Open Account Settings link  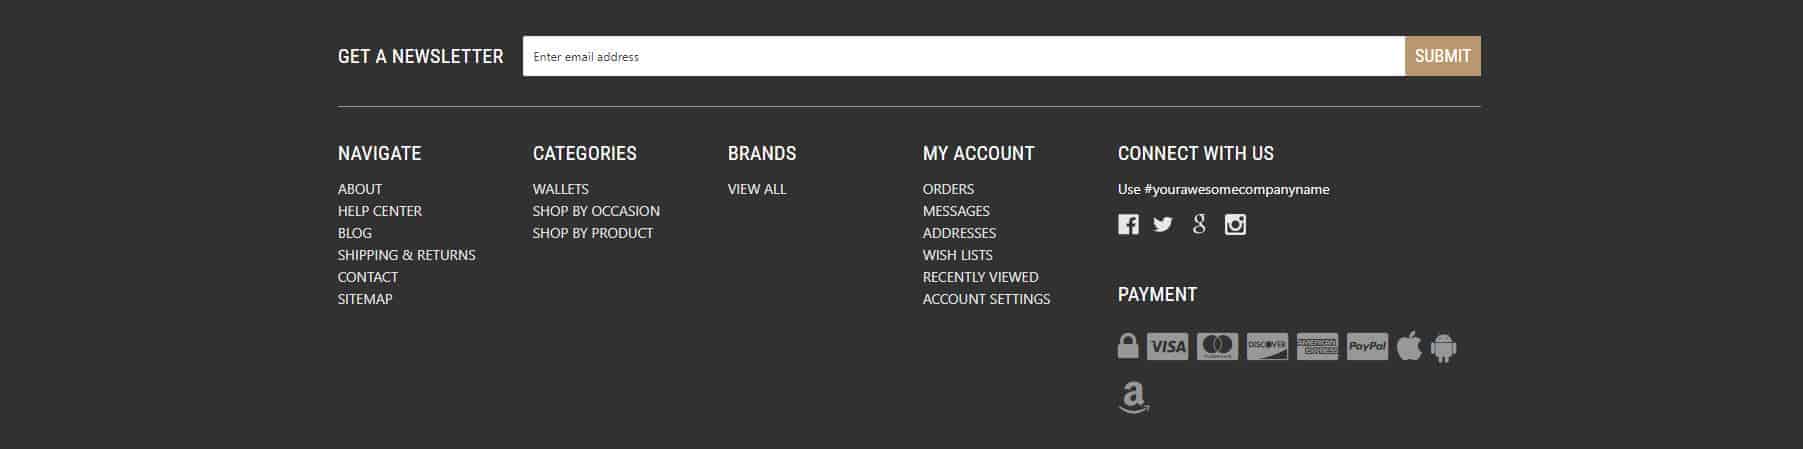(986, 299)
